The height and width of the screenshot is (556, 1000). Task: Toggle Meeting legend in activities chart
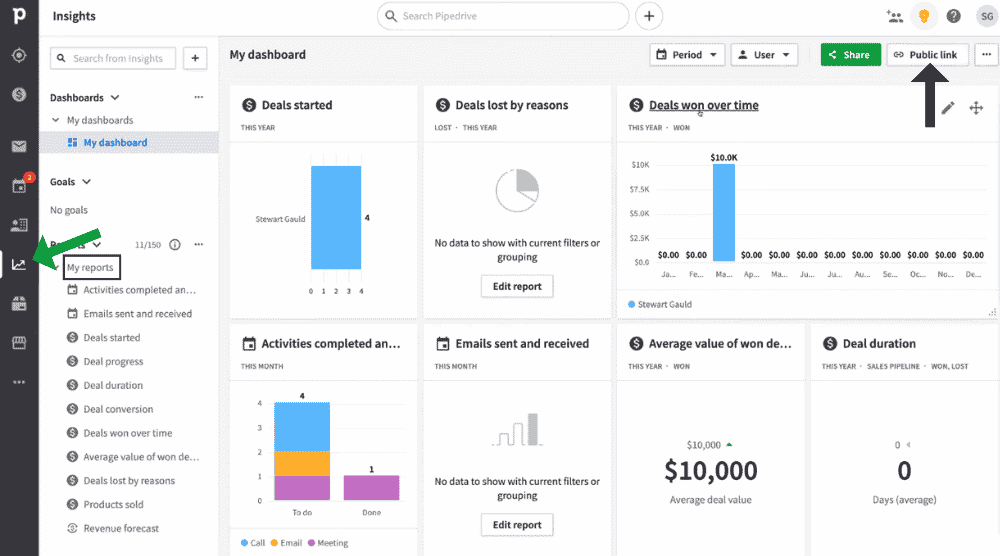coord(328,543)
